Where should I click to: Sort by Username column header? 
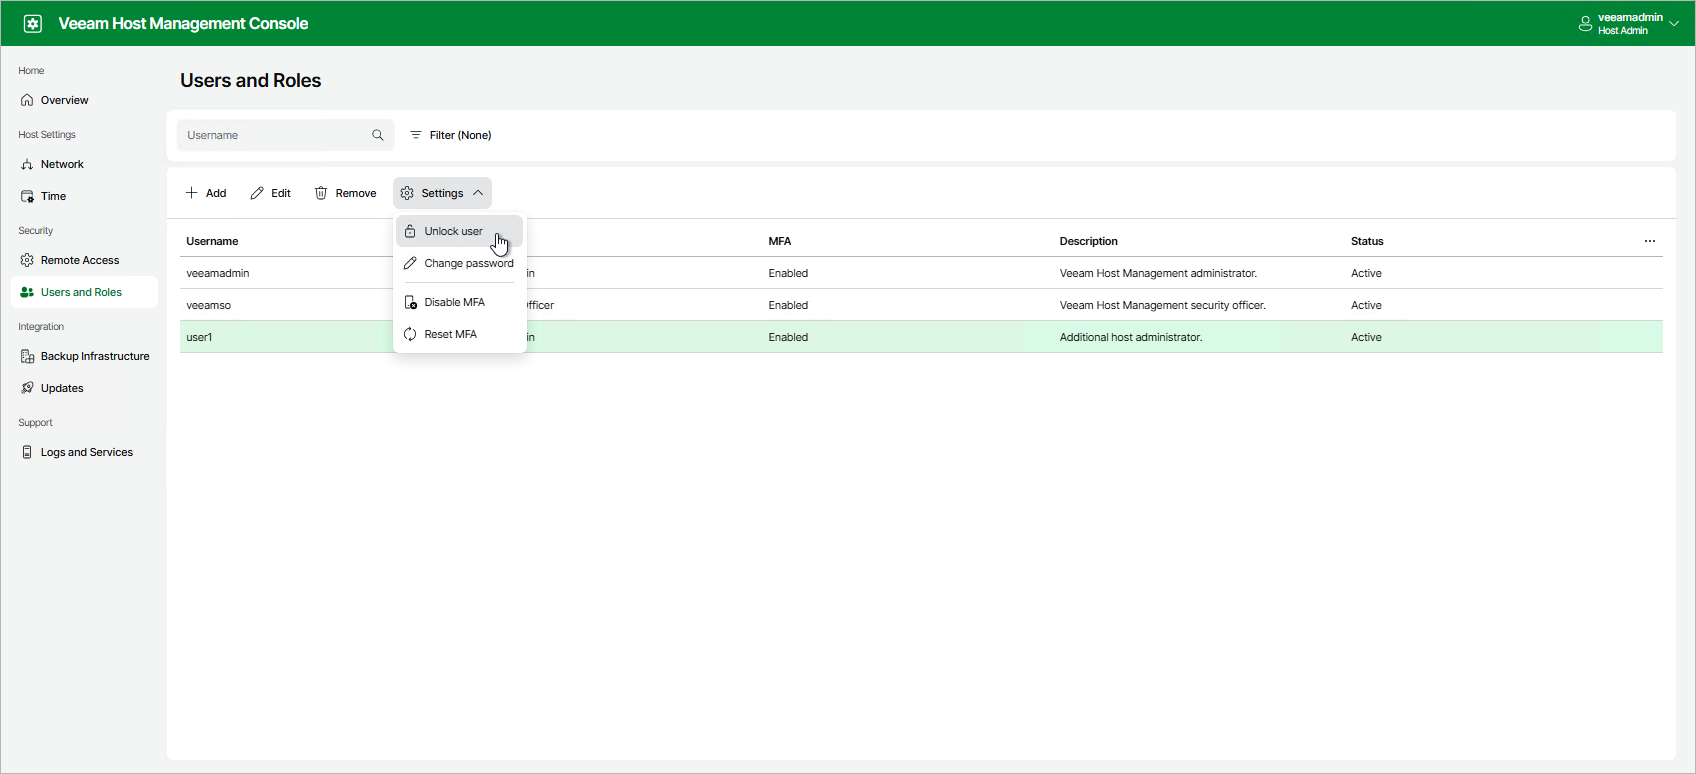coord(212,241)
